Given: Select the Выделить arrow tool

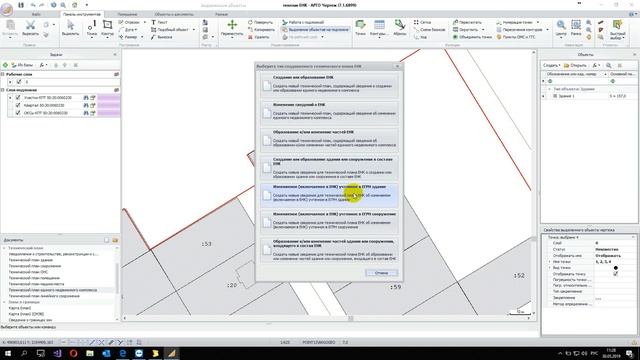Looking at the screenshot, I should (x=70, y=29).
